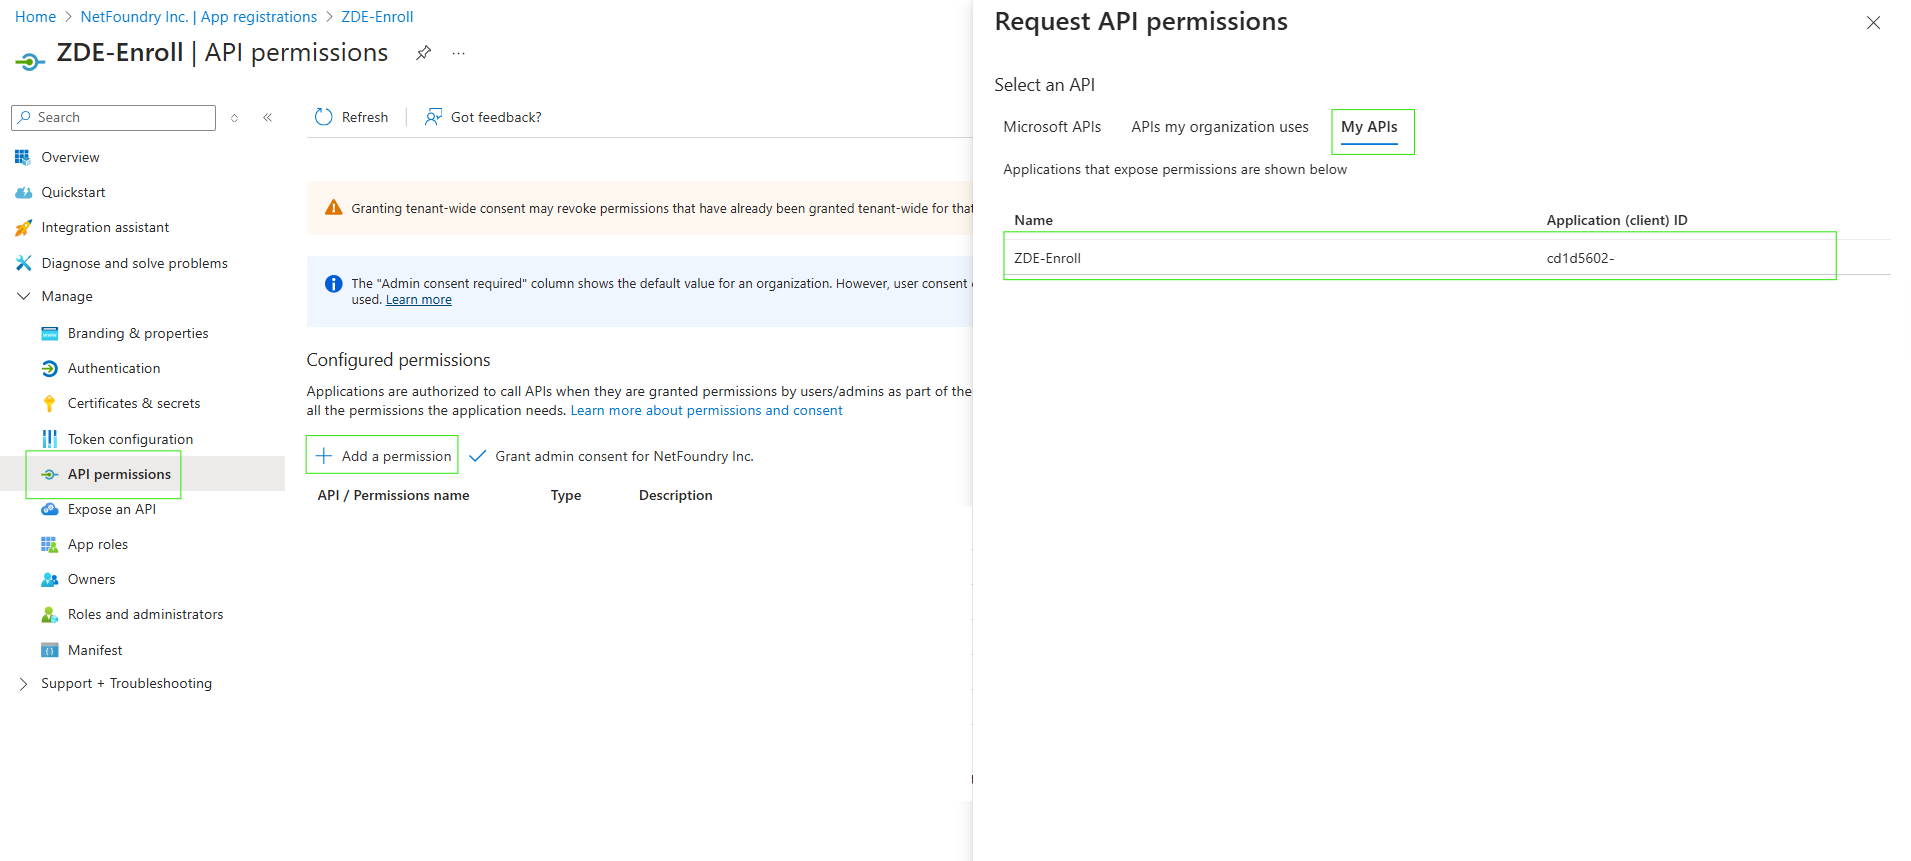Screen dimensions: 1911x861
Task: Click the Manifest icon
Action: tap(49, 650)
